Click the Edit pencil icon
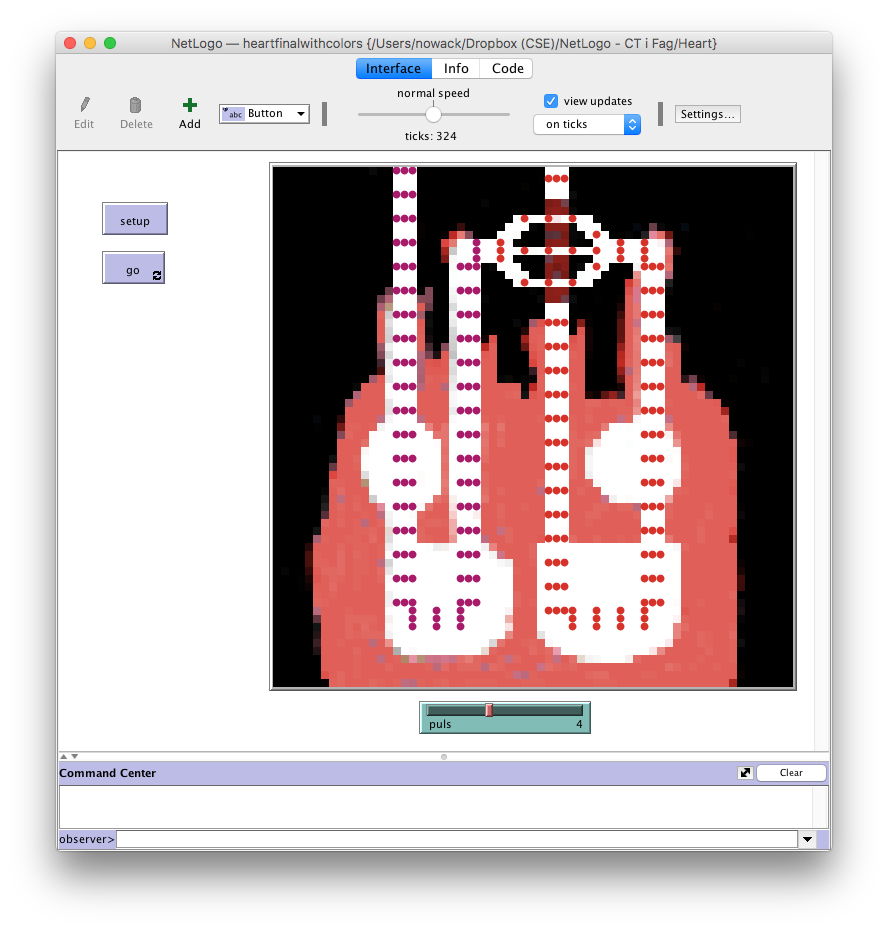The height and width of the screenshot is (931, 888). (85, 105)
